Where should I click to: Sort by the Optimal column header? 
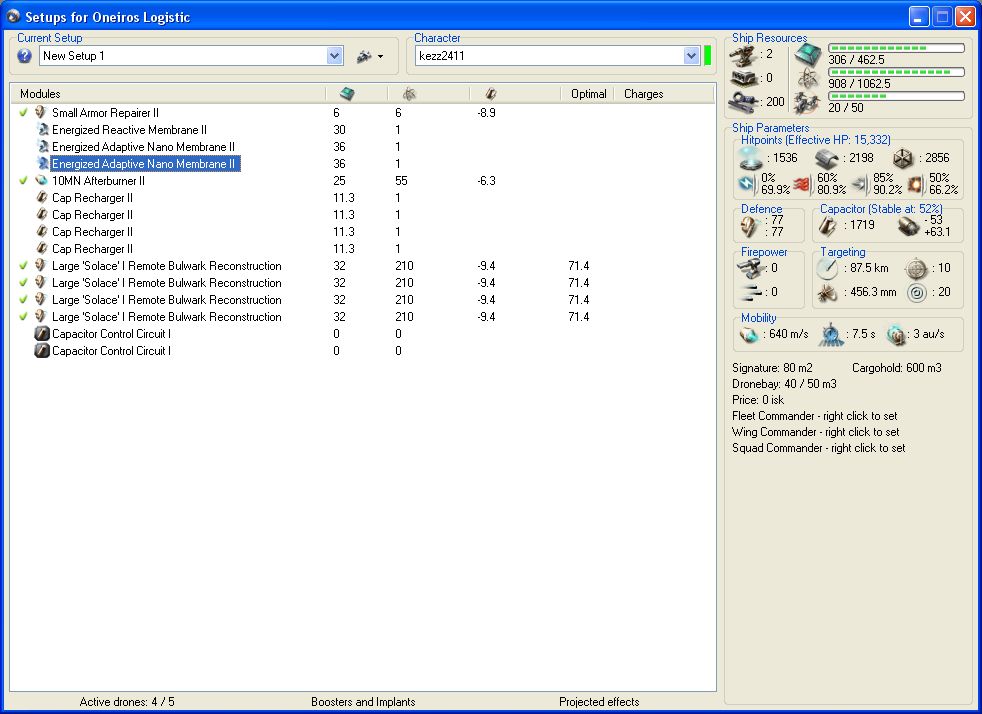click(588, 94)
